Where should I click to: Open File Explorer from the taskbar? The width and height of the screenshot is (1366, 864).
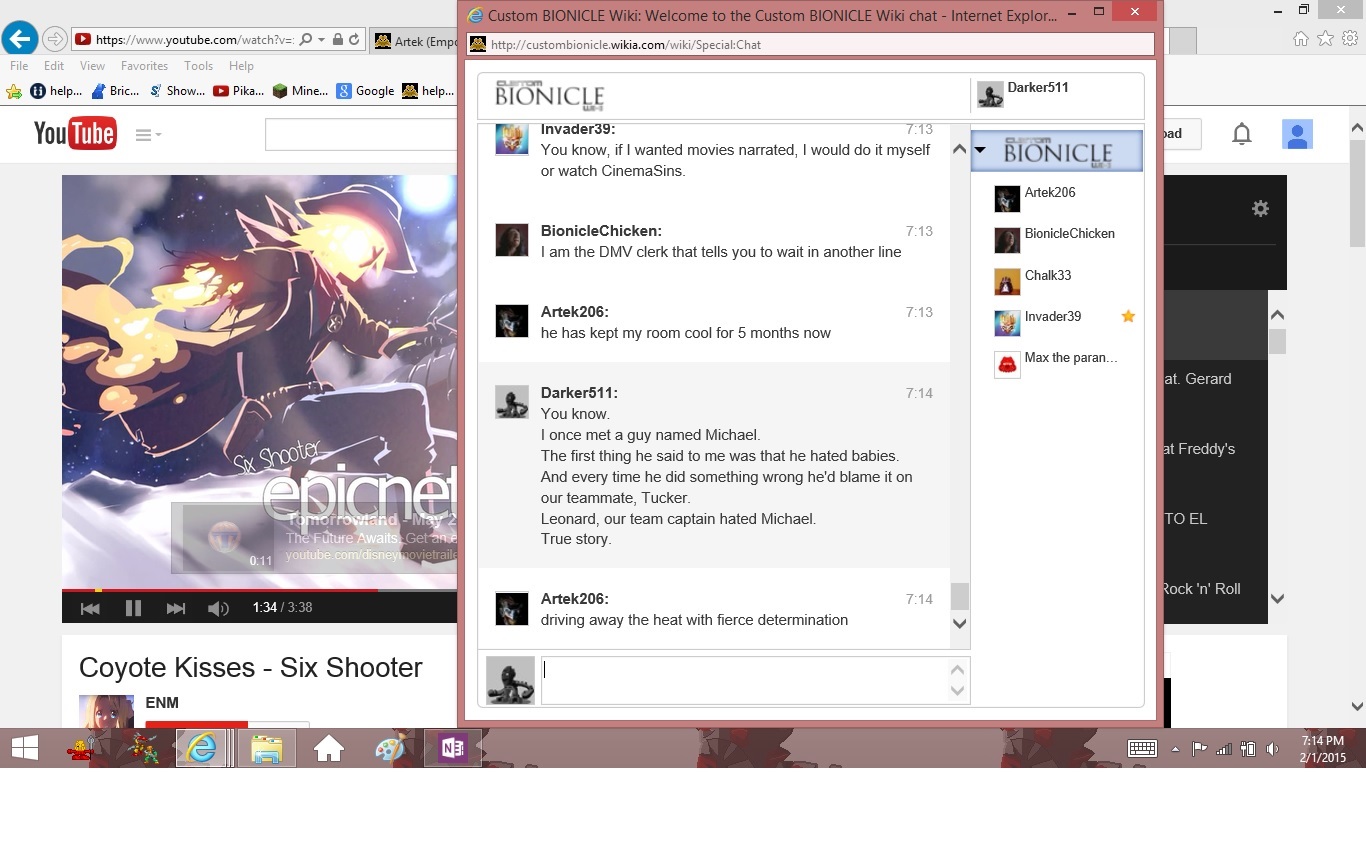(x=267, y=748)
